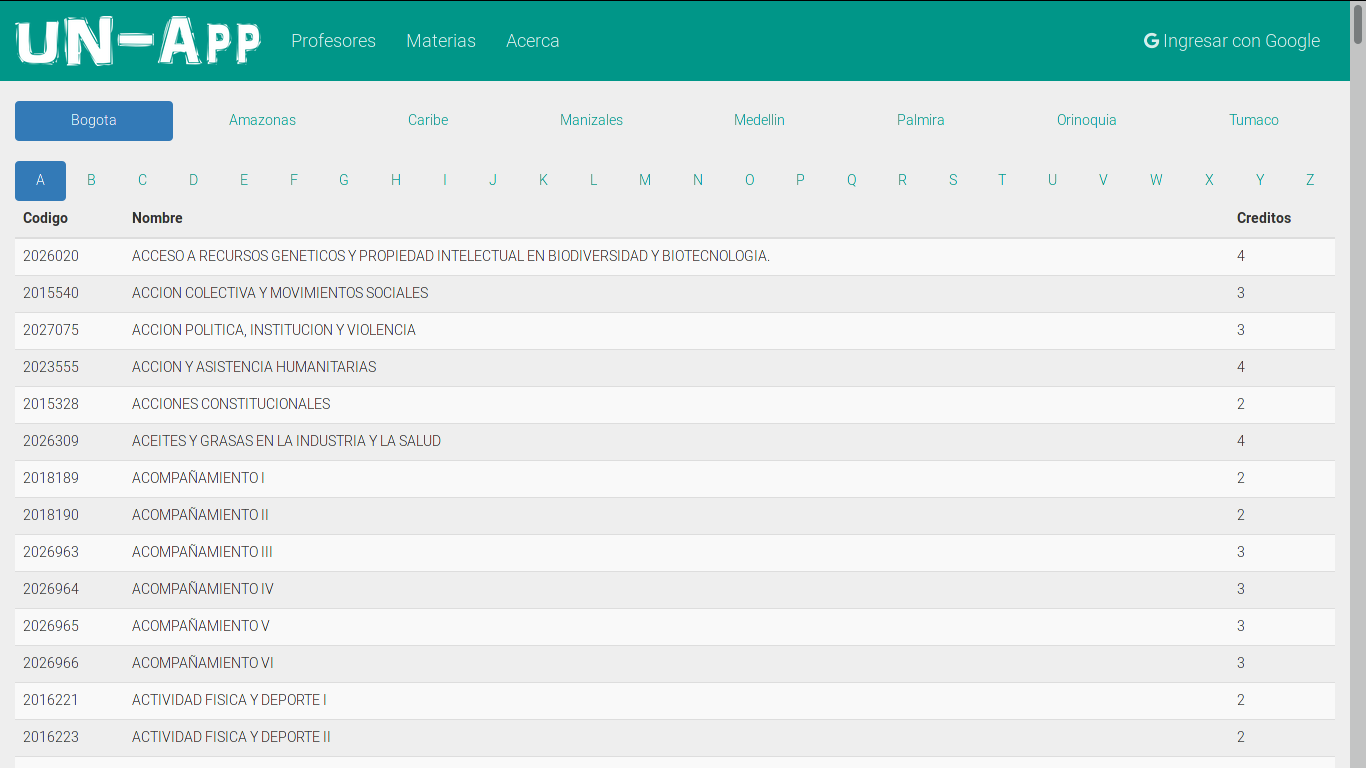This screenshot has width=1366, height=768.
Task: Filter subjects by letter B
Action: point(91,180)
